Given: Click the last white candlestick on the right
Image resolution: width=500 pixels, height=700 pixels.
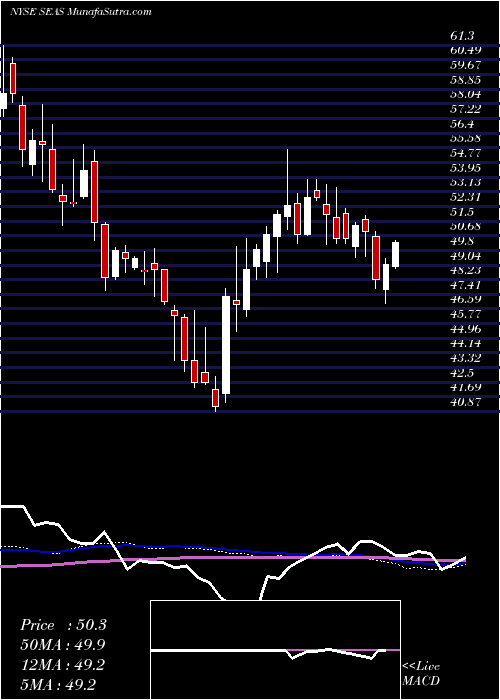Looking at the screenshot, I should tap(396, 254).
